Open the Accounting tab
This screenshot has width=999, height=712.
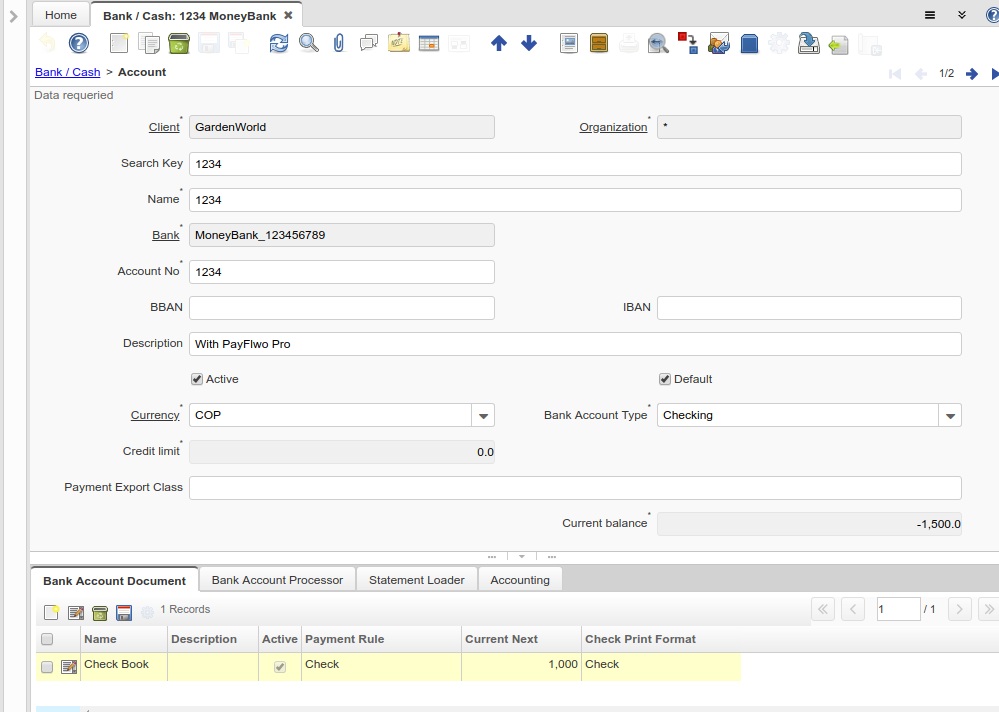click(519, 580)
